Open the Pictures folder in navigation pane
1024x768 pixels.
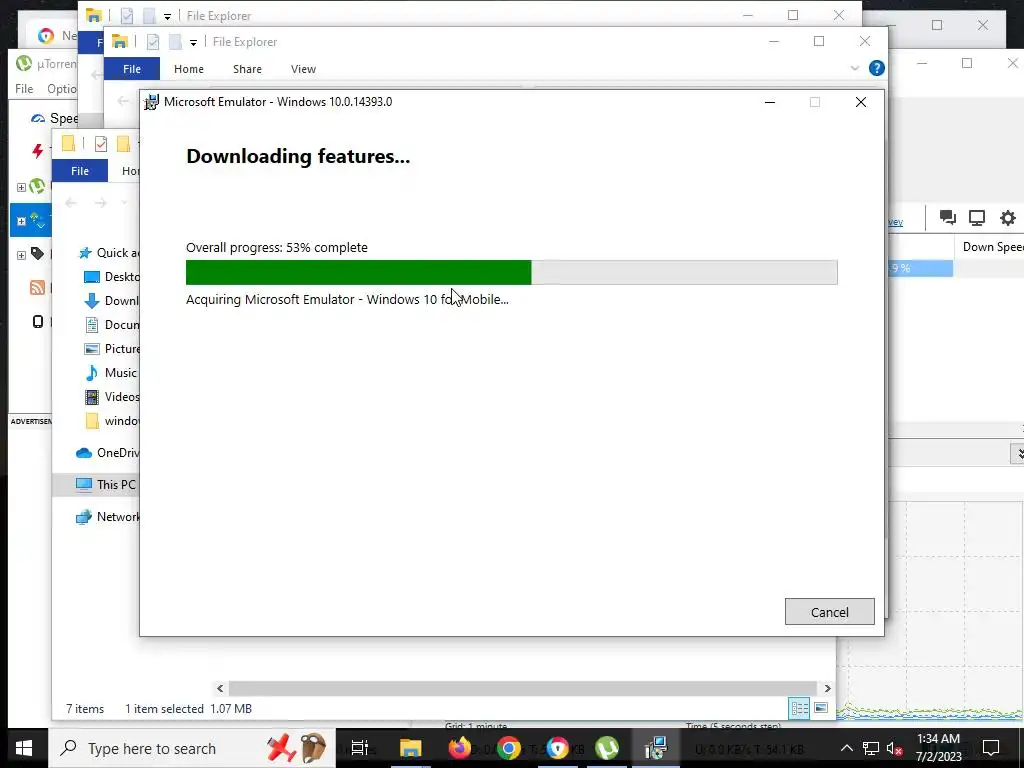pyautogui.click(x=112, y=349)
